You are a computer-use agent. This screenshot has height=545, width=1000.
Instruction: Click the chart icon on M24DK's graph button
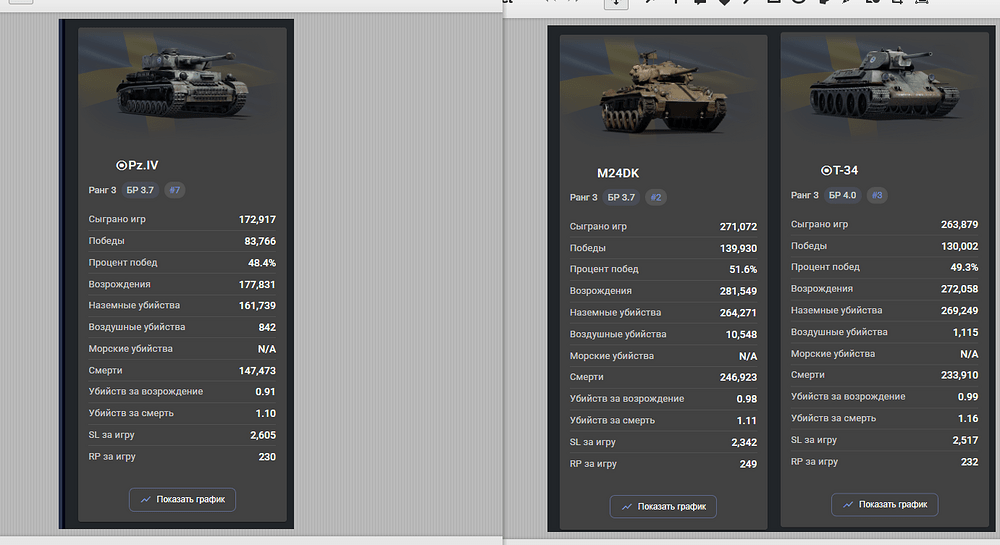[x=627, y=507]
